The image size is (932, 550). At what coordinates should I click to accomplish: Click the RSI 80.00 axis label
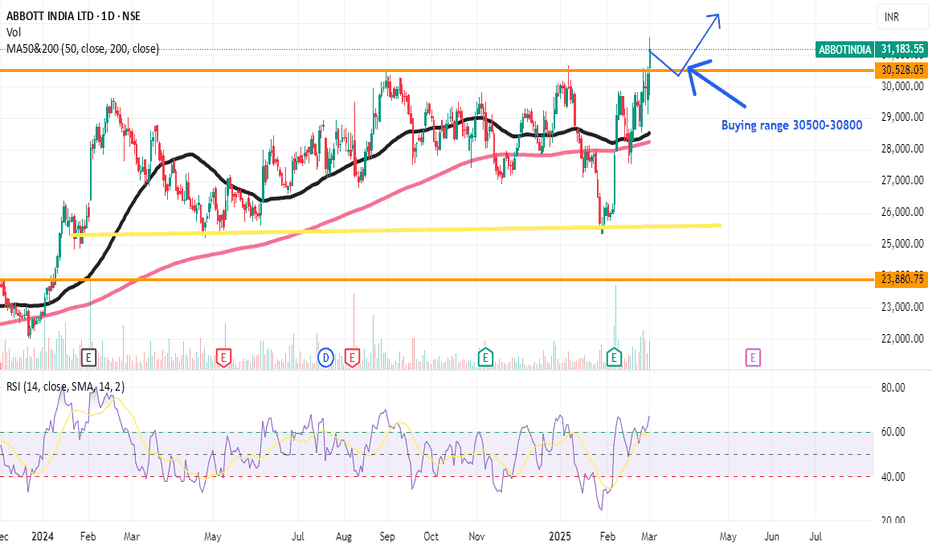[893, 388]
